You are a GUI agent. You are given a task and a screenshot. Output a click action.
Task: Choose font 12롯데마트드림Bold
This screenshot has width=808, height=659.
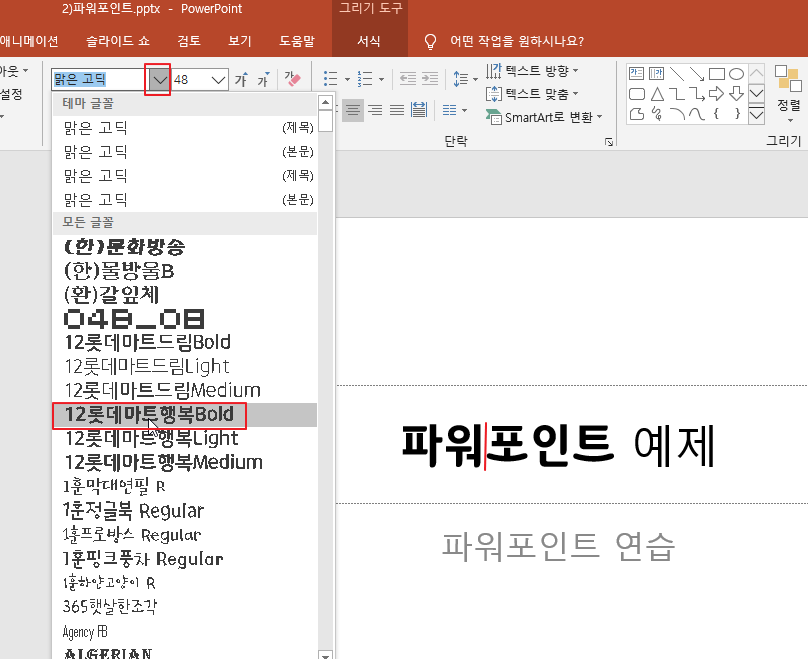pos(185,343)
